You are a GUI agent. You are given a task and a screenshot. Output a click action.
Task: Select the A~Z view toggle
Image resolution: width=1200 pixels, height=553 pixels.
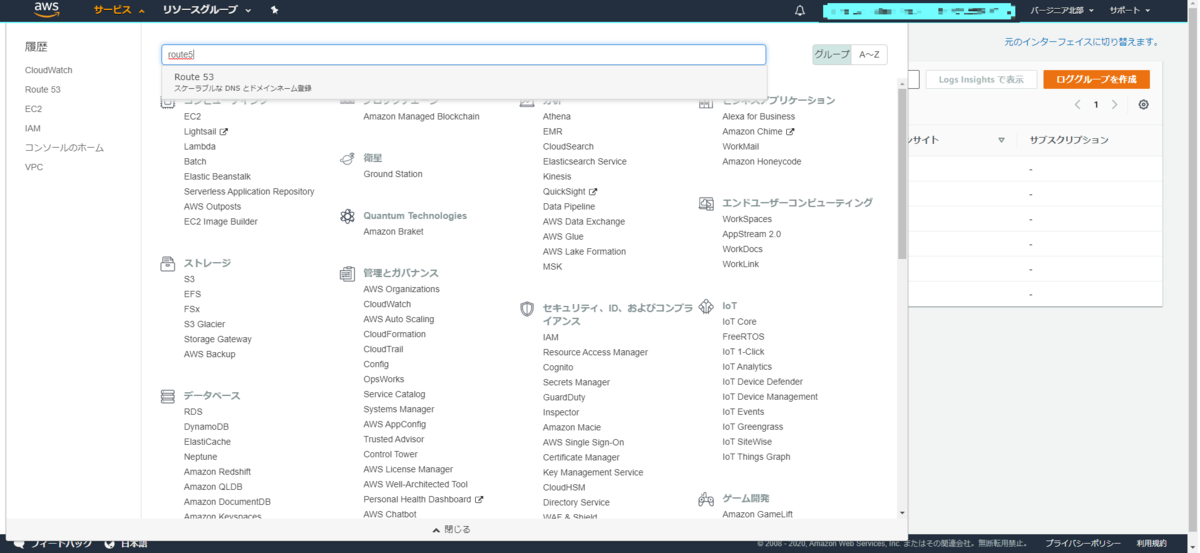pos(870,55)
